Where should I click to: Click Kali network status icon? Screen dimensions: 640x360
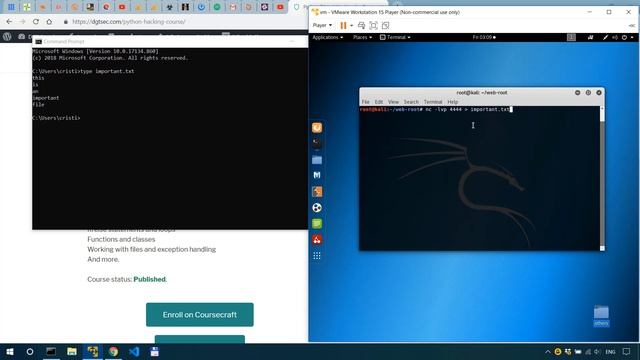pos(590,37)
